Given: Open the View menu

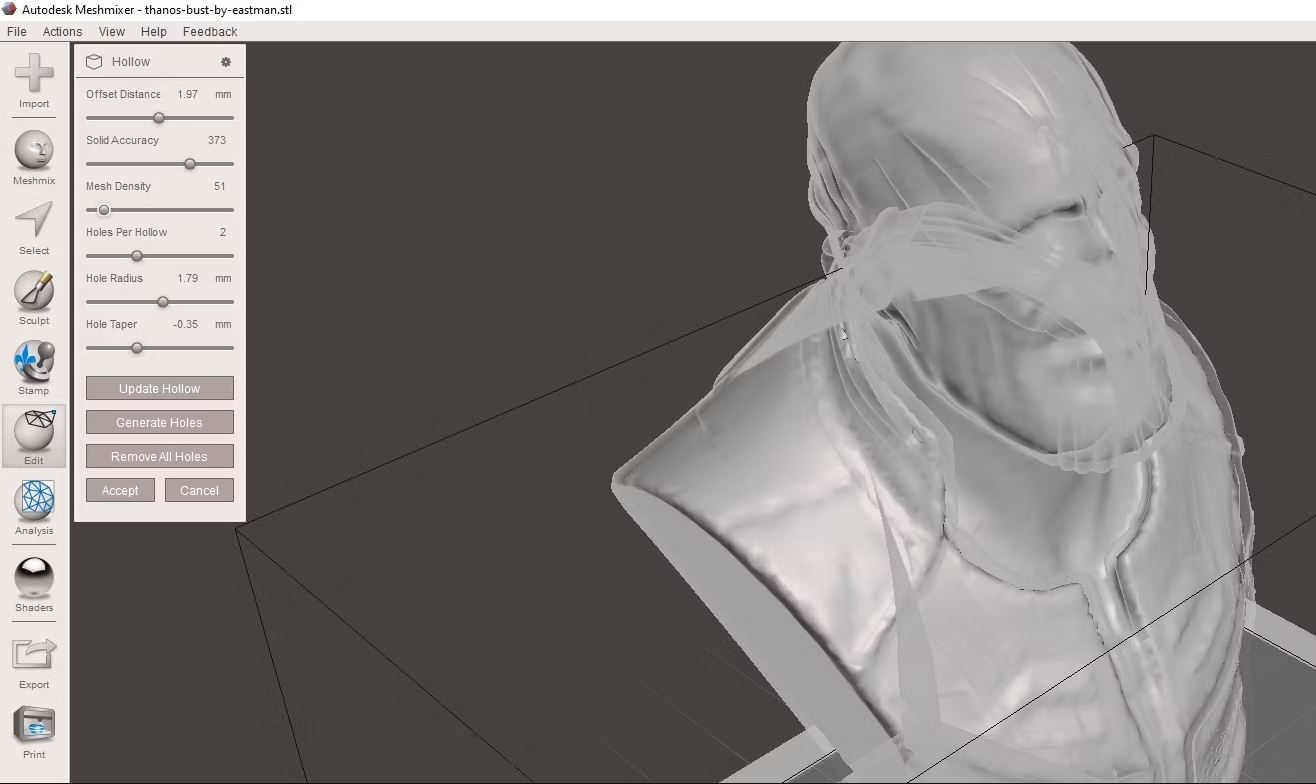Looking at the screenshot, I should (x=112, y=31).
